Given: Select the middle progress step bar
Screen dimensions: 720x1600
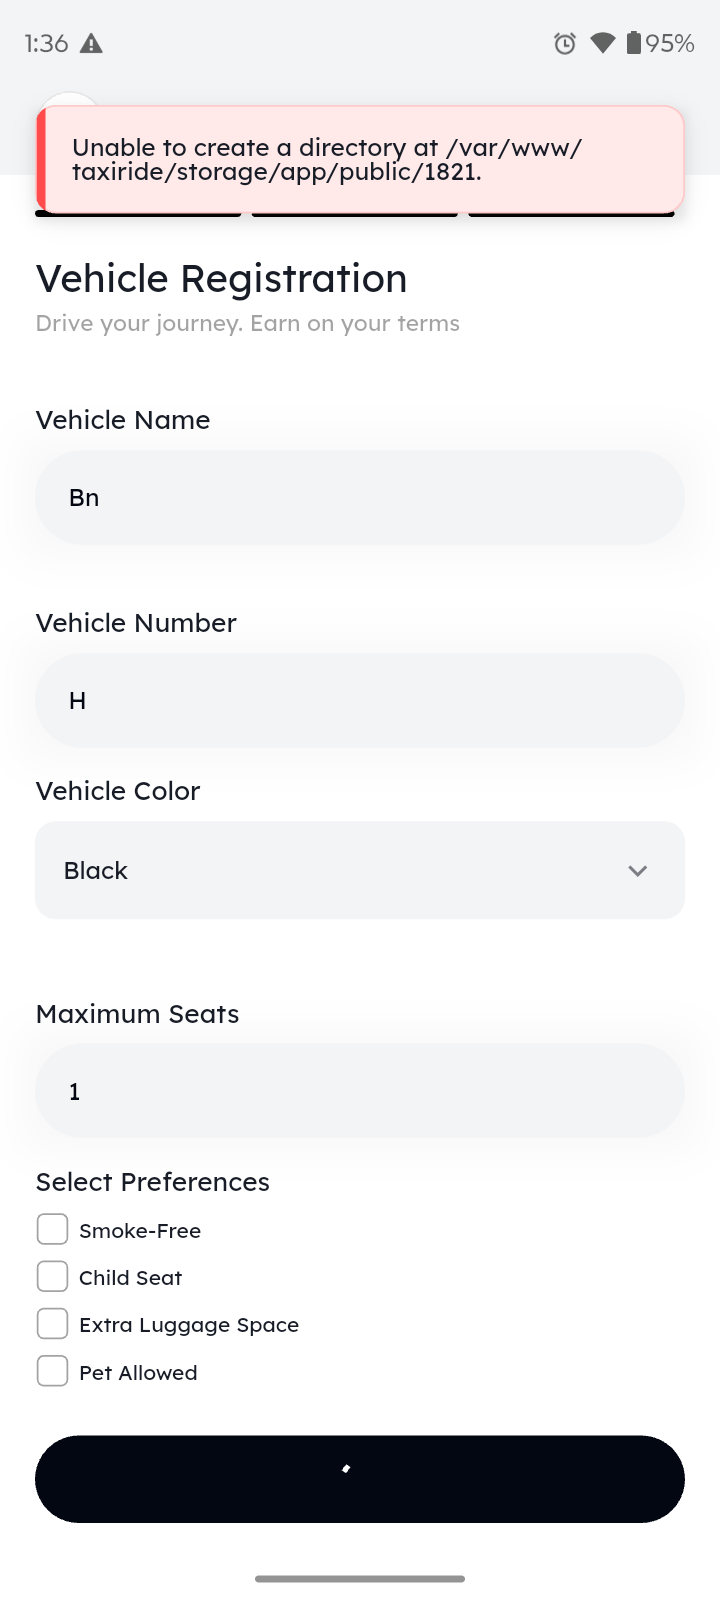Looking at the screenshot, I should pyautogui.click(x=355, y=213).
